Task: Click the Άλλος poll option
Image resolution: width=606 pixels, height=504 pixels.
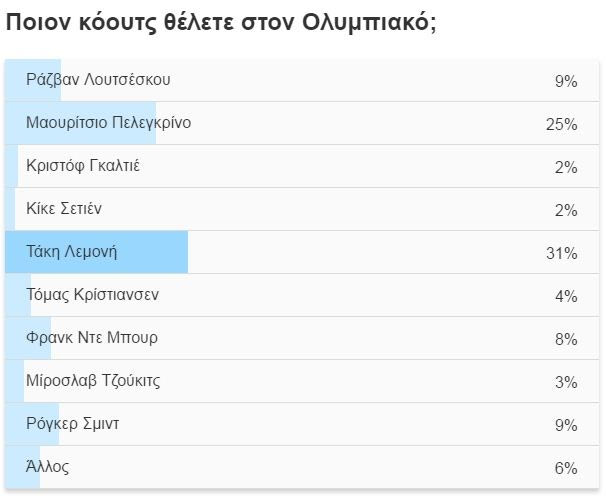Action: tap(48, 467)
